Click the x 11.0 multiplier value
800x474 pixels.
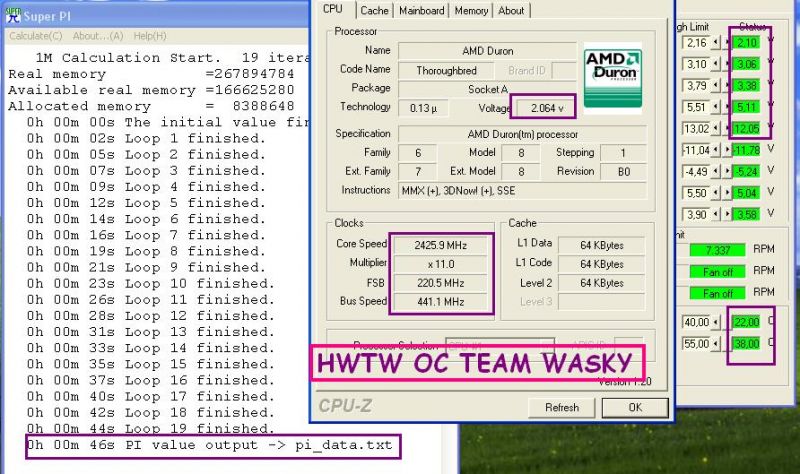tap(441, 264)
